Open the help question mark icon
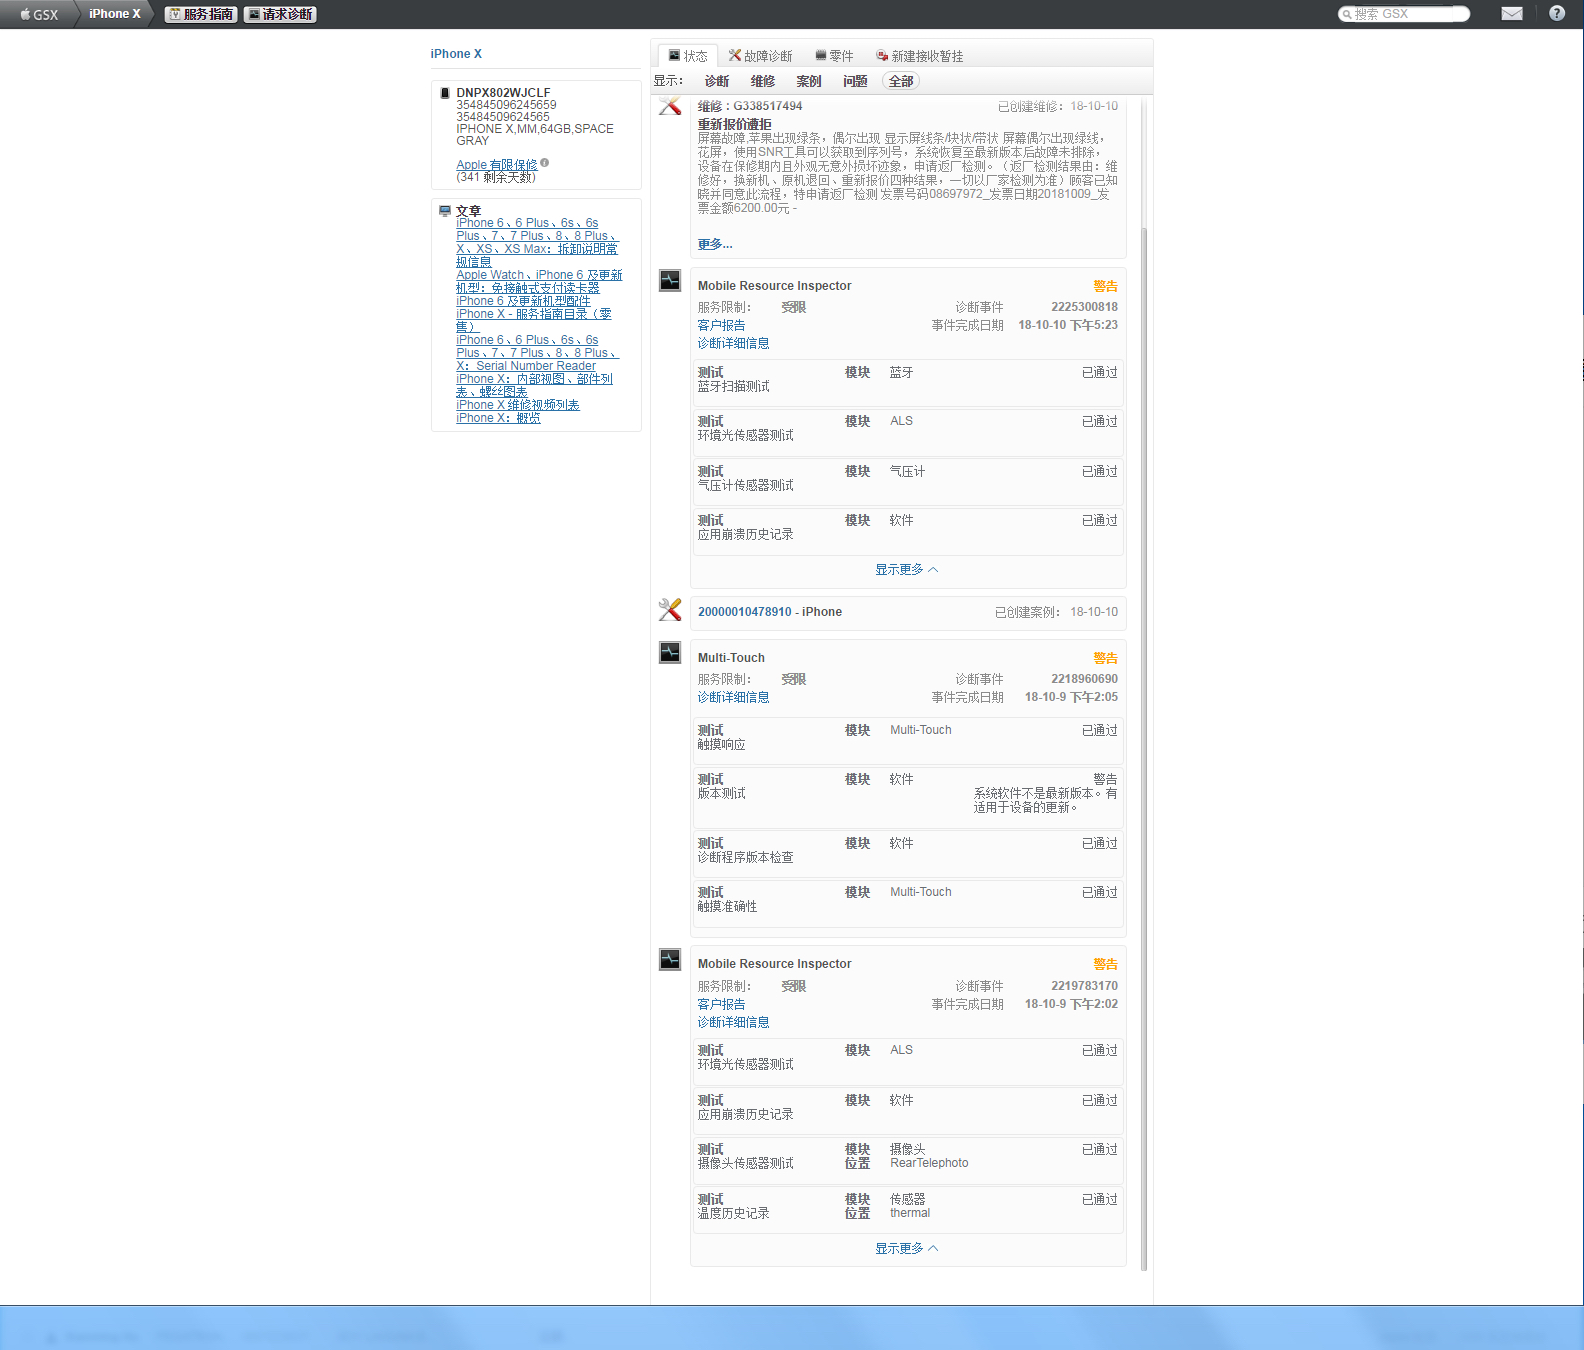 (1557, 14)
